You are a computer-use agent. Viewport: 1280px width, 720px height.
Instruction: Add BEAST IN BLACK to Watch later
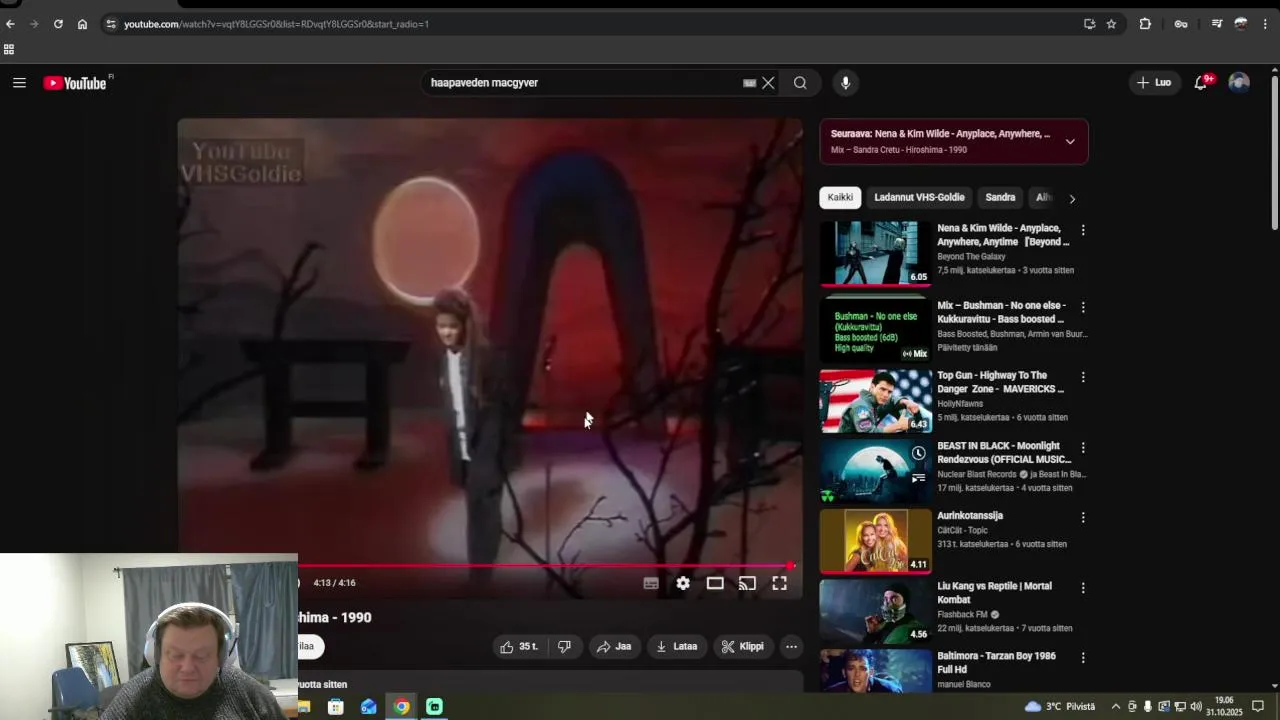click(918, 454)
